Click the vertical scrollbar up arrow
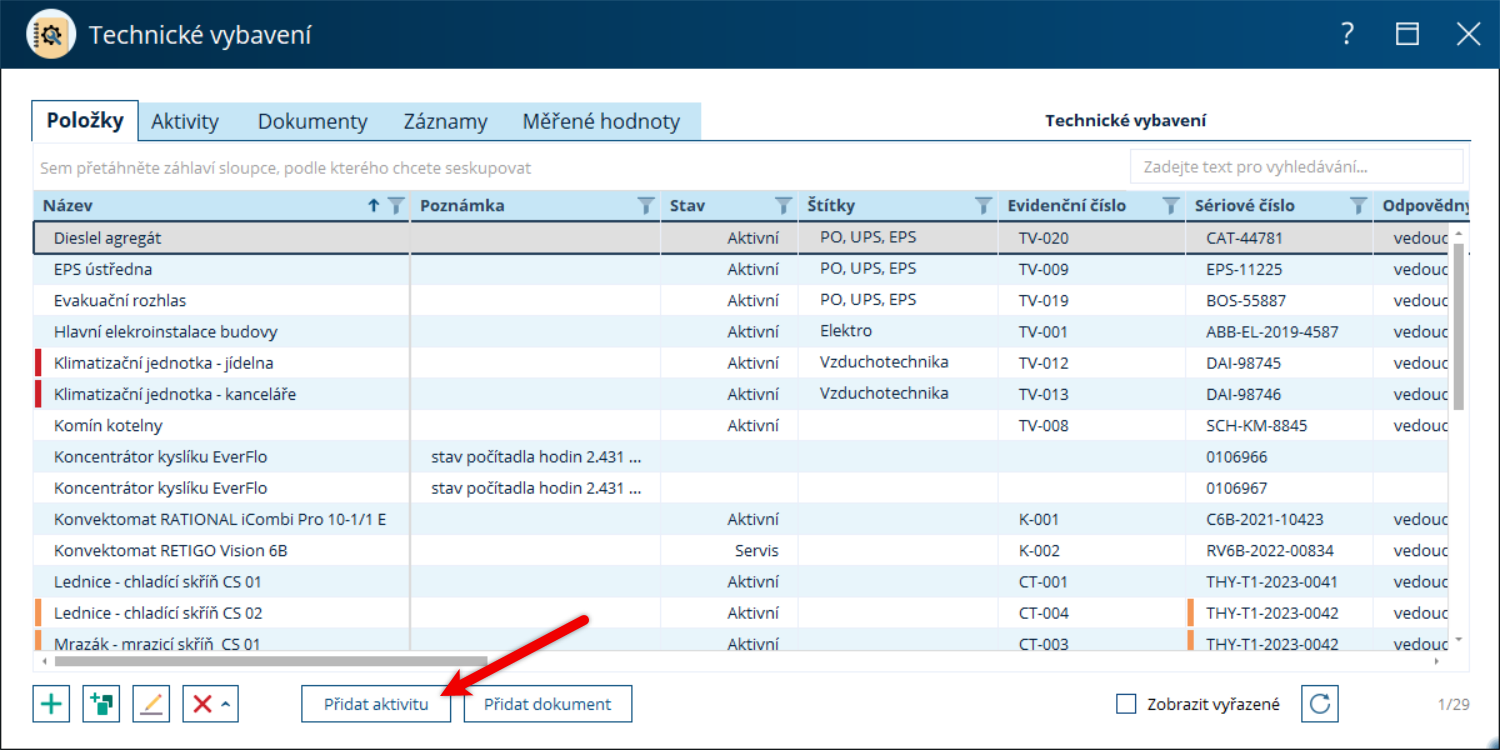This screenshot has width=1500, height=750. pos(1458,233)
